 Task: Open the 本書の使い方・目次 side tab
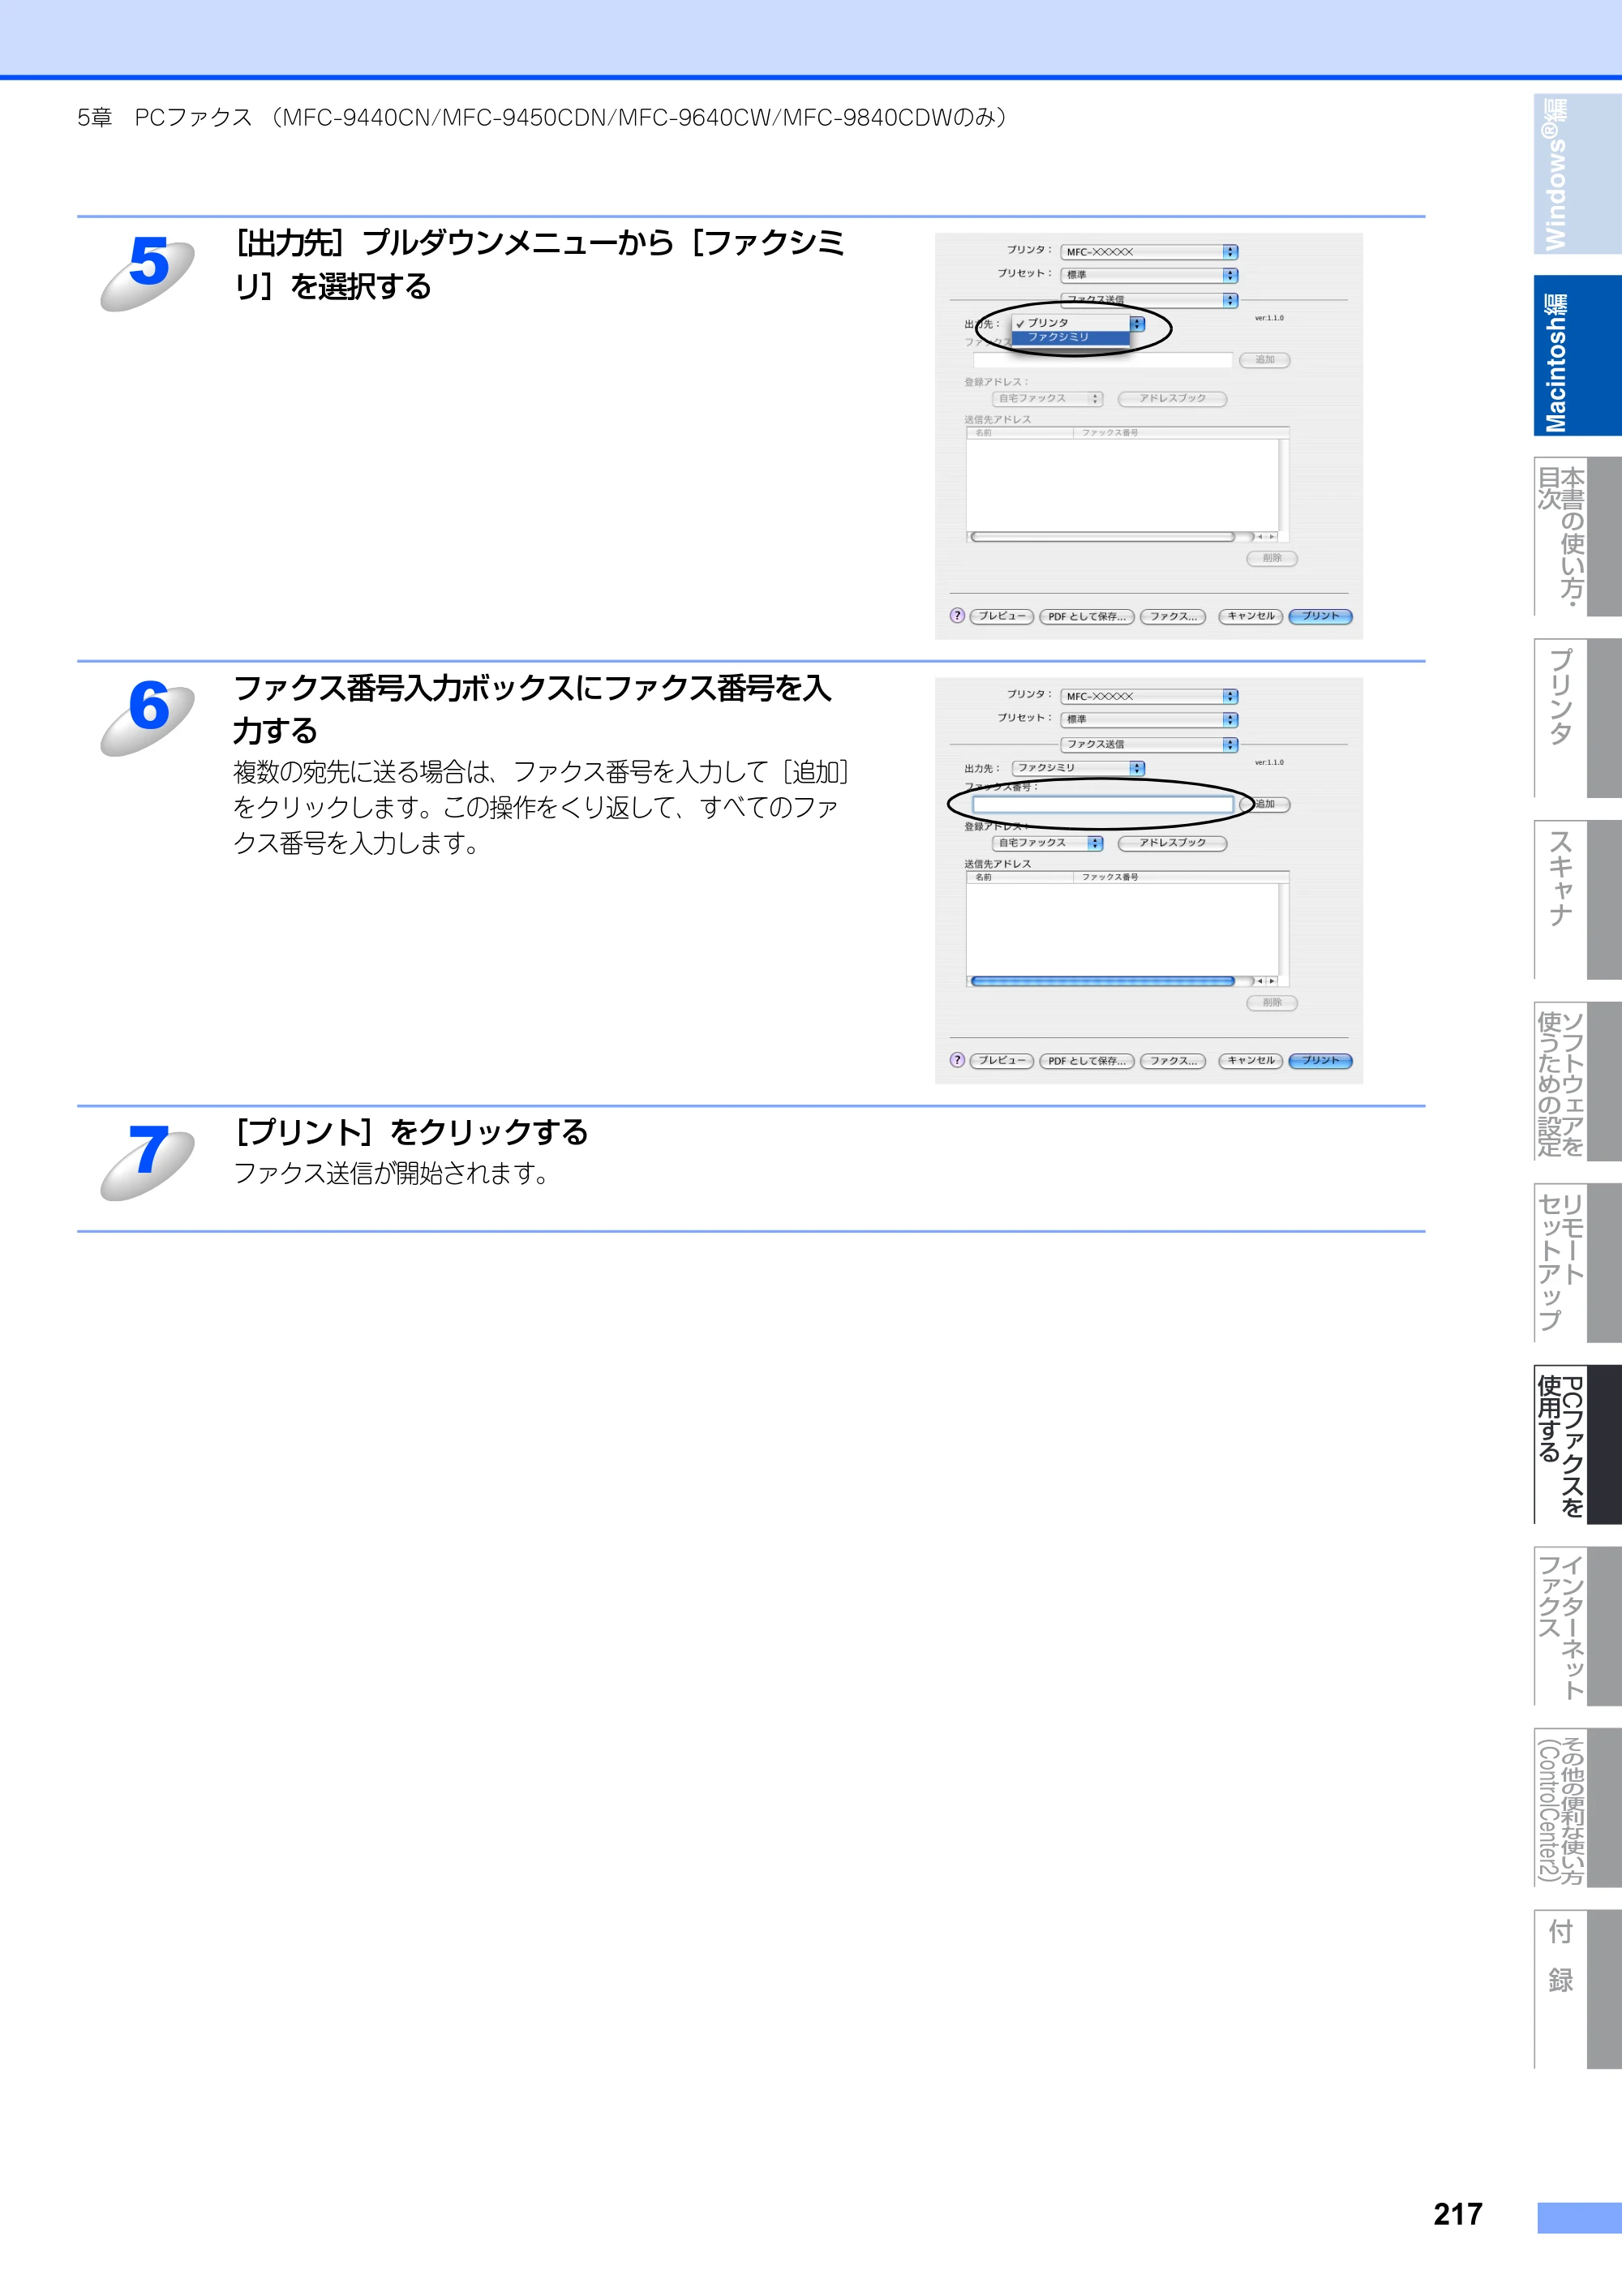[1577, 537]
